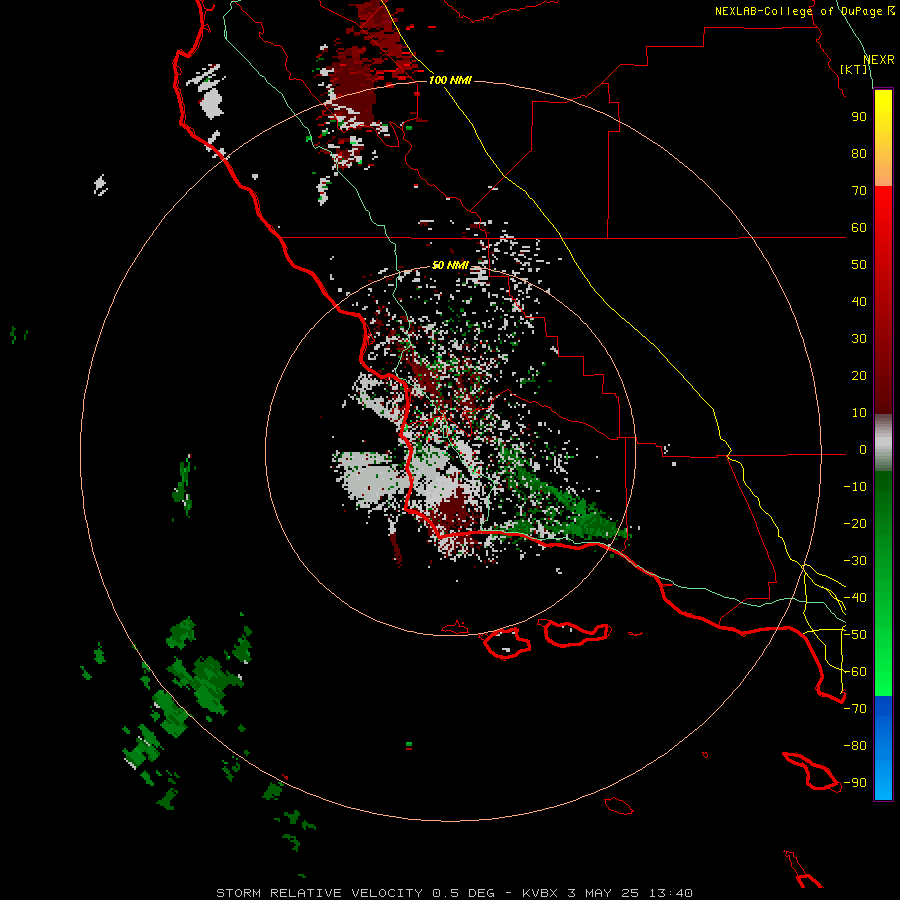Image resolution: width=900 pixels, height=900 pixels.
Task: Click the -80 velocity scale label
Action: coord(855,746)
